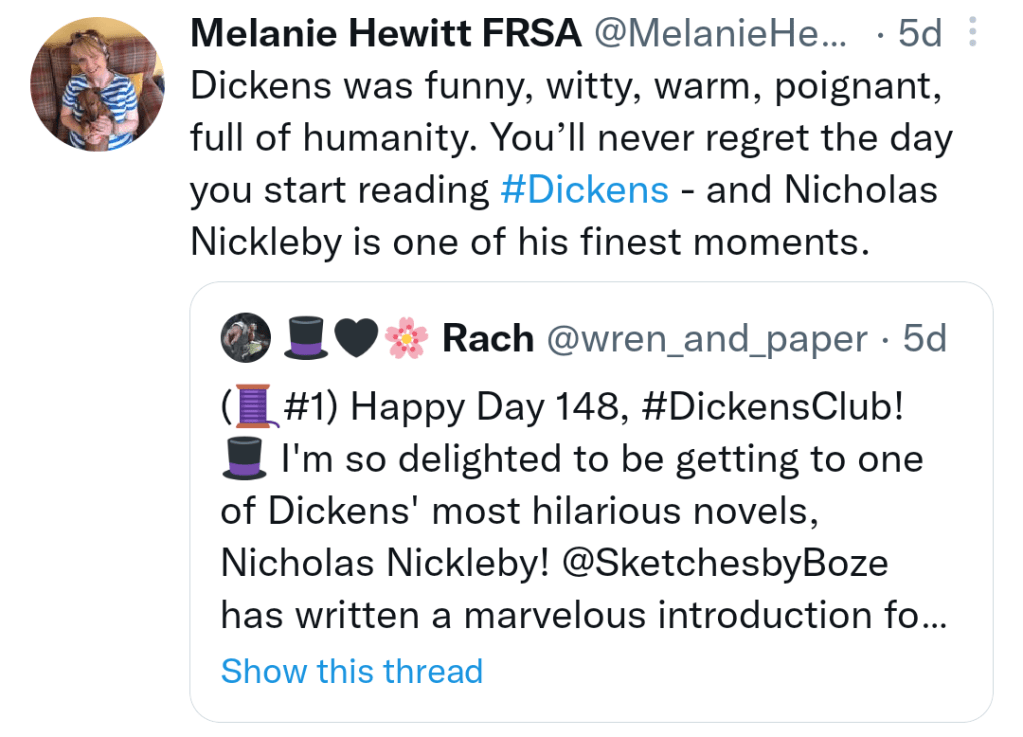Open the quoted tweet's 5d timestamp
The height and width of the screenshot is (737, 1023).
click(924, 339)
